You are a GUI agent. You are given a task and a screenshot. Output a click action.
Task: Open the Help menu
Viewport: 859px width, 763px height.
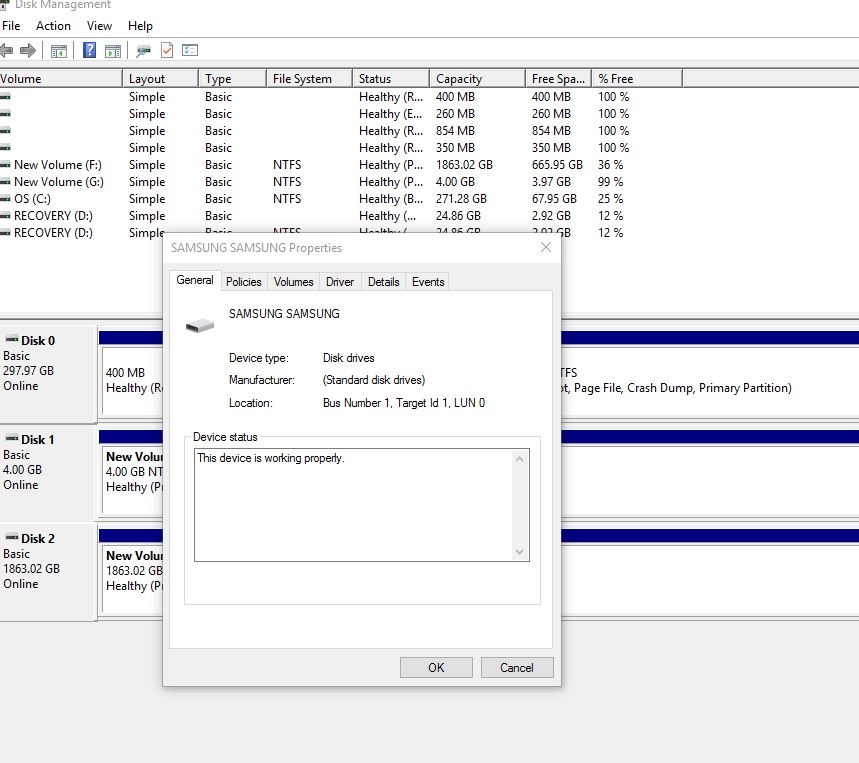[140, 26]
